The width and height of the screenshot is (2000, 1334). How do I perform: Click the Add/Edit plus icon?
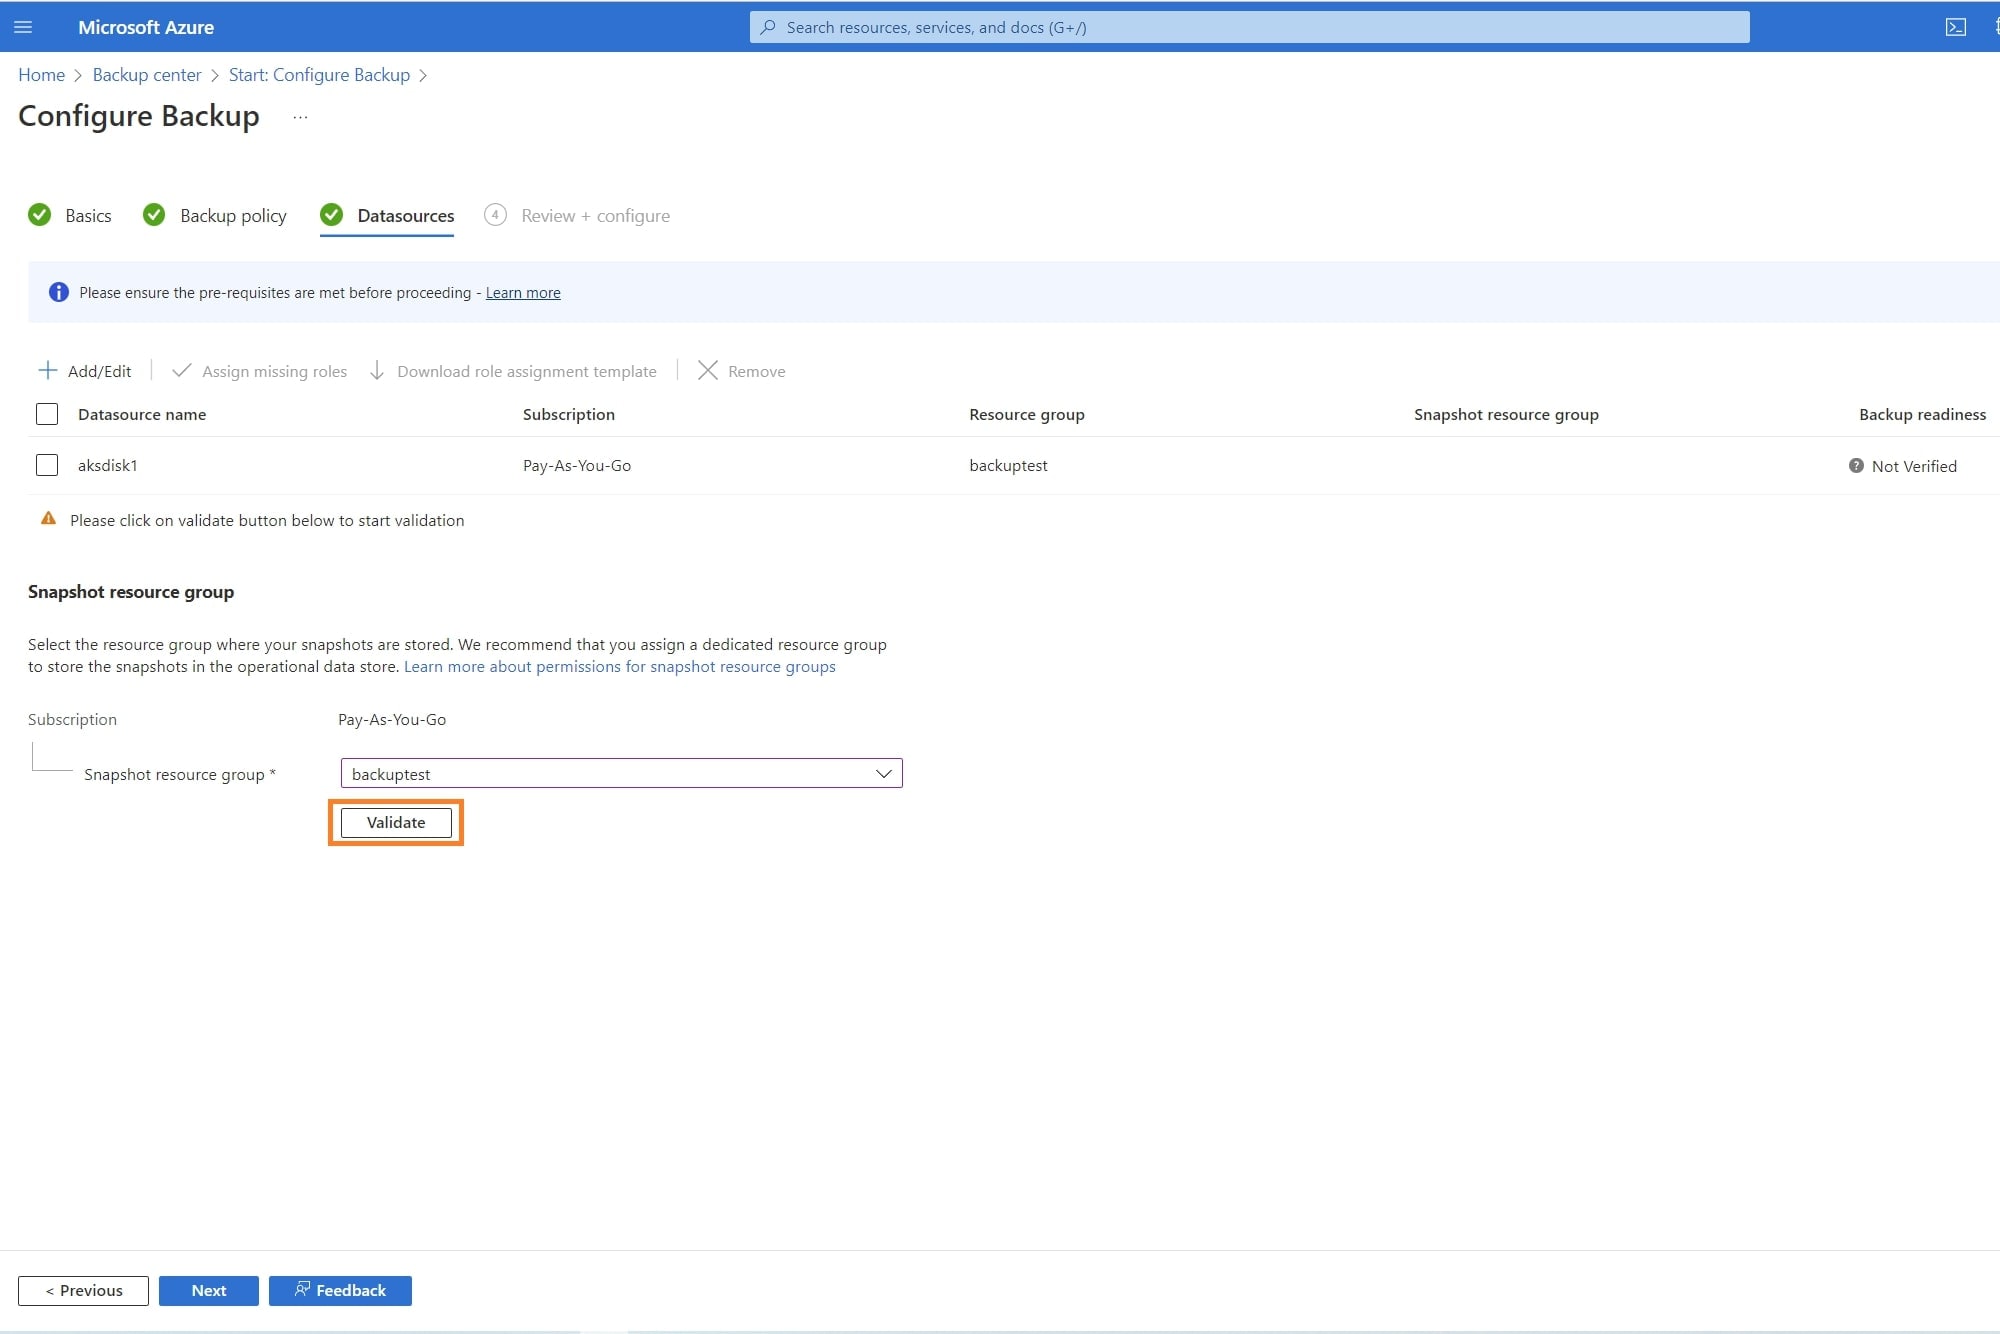[x=47, y=371]
